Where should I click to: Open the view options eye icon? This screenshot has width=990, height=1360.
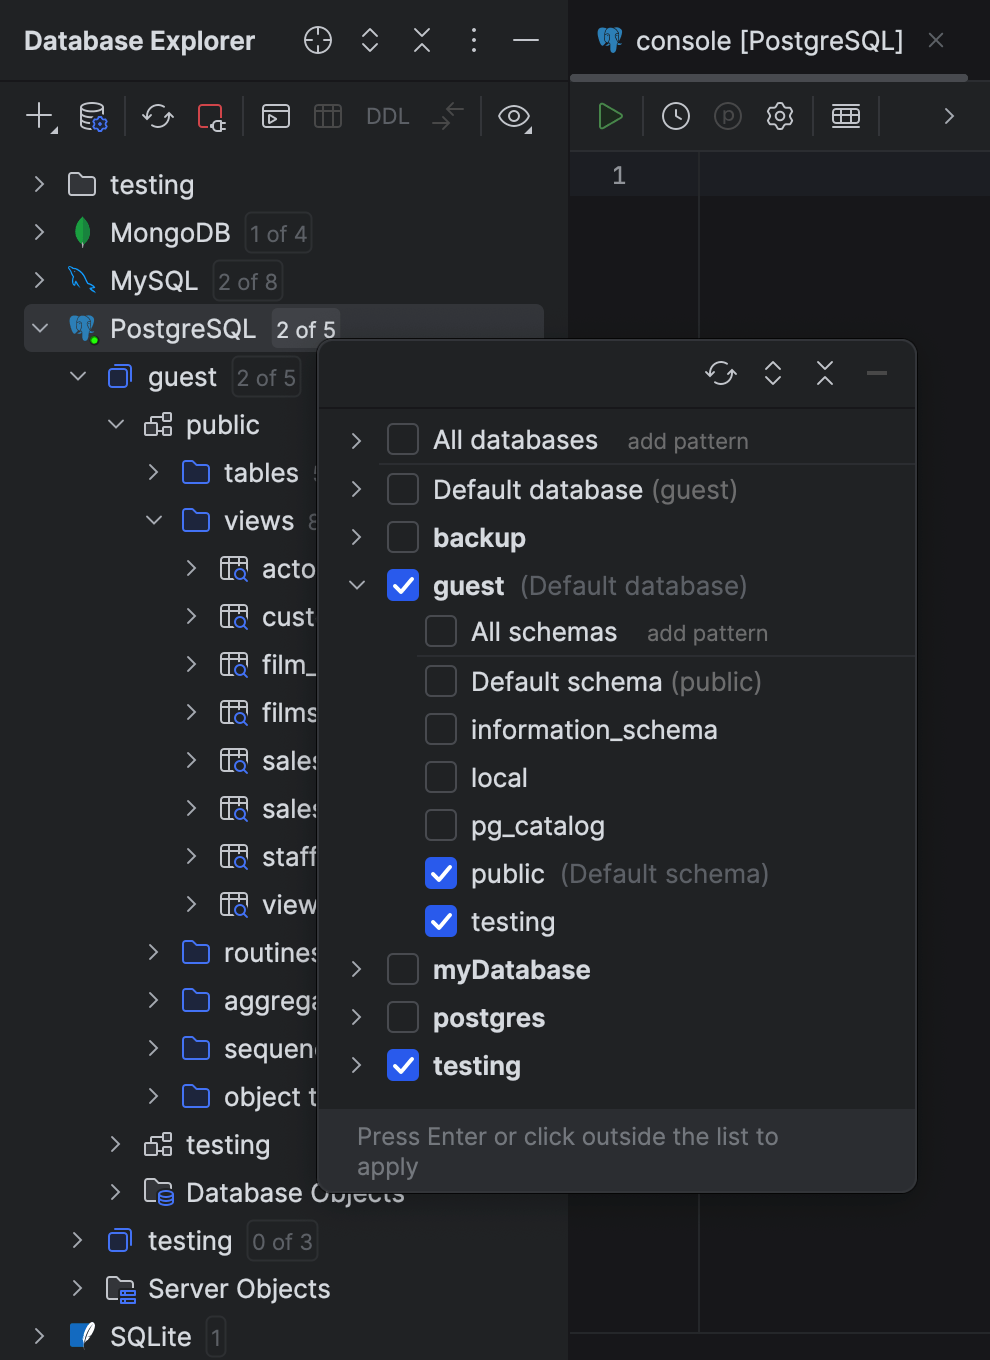pos(514,117)
